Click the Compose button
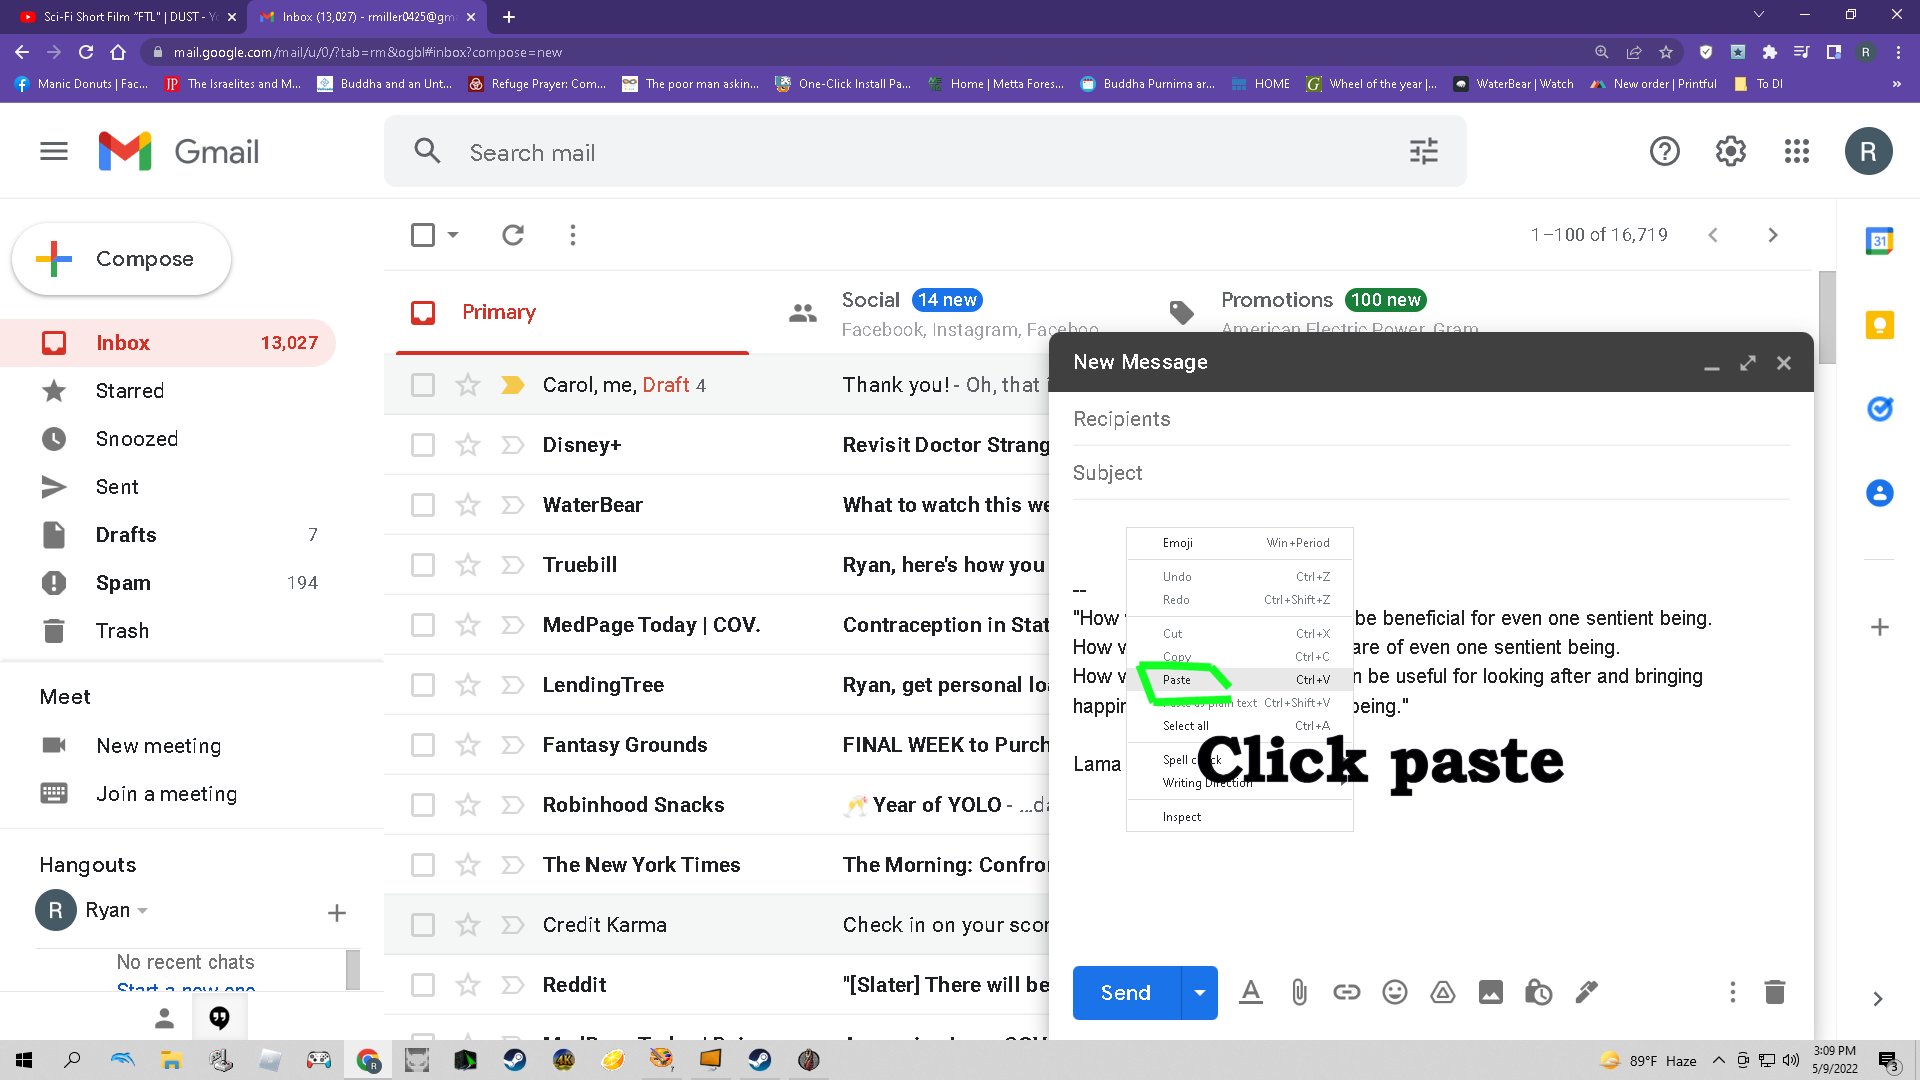1920x1080 pixels. pos(122,259)
